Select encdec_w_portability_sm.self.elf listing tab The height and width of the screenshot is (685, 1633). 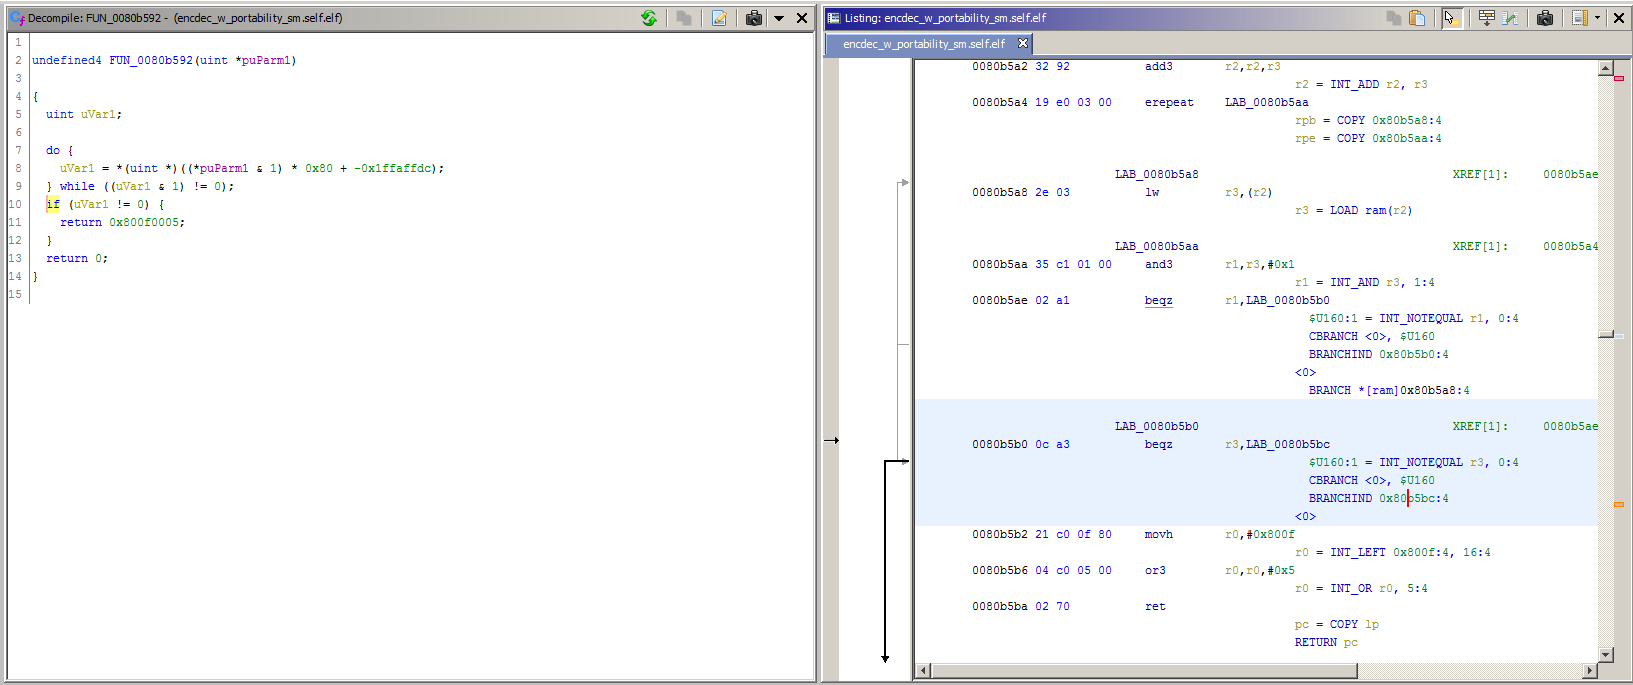click(x=923, y=44)
